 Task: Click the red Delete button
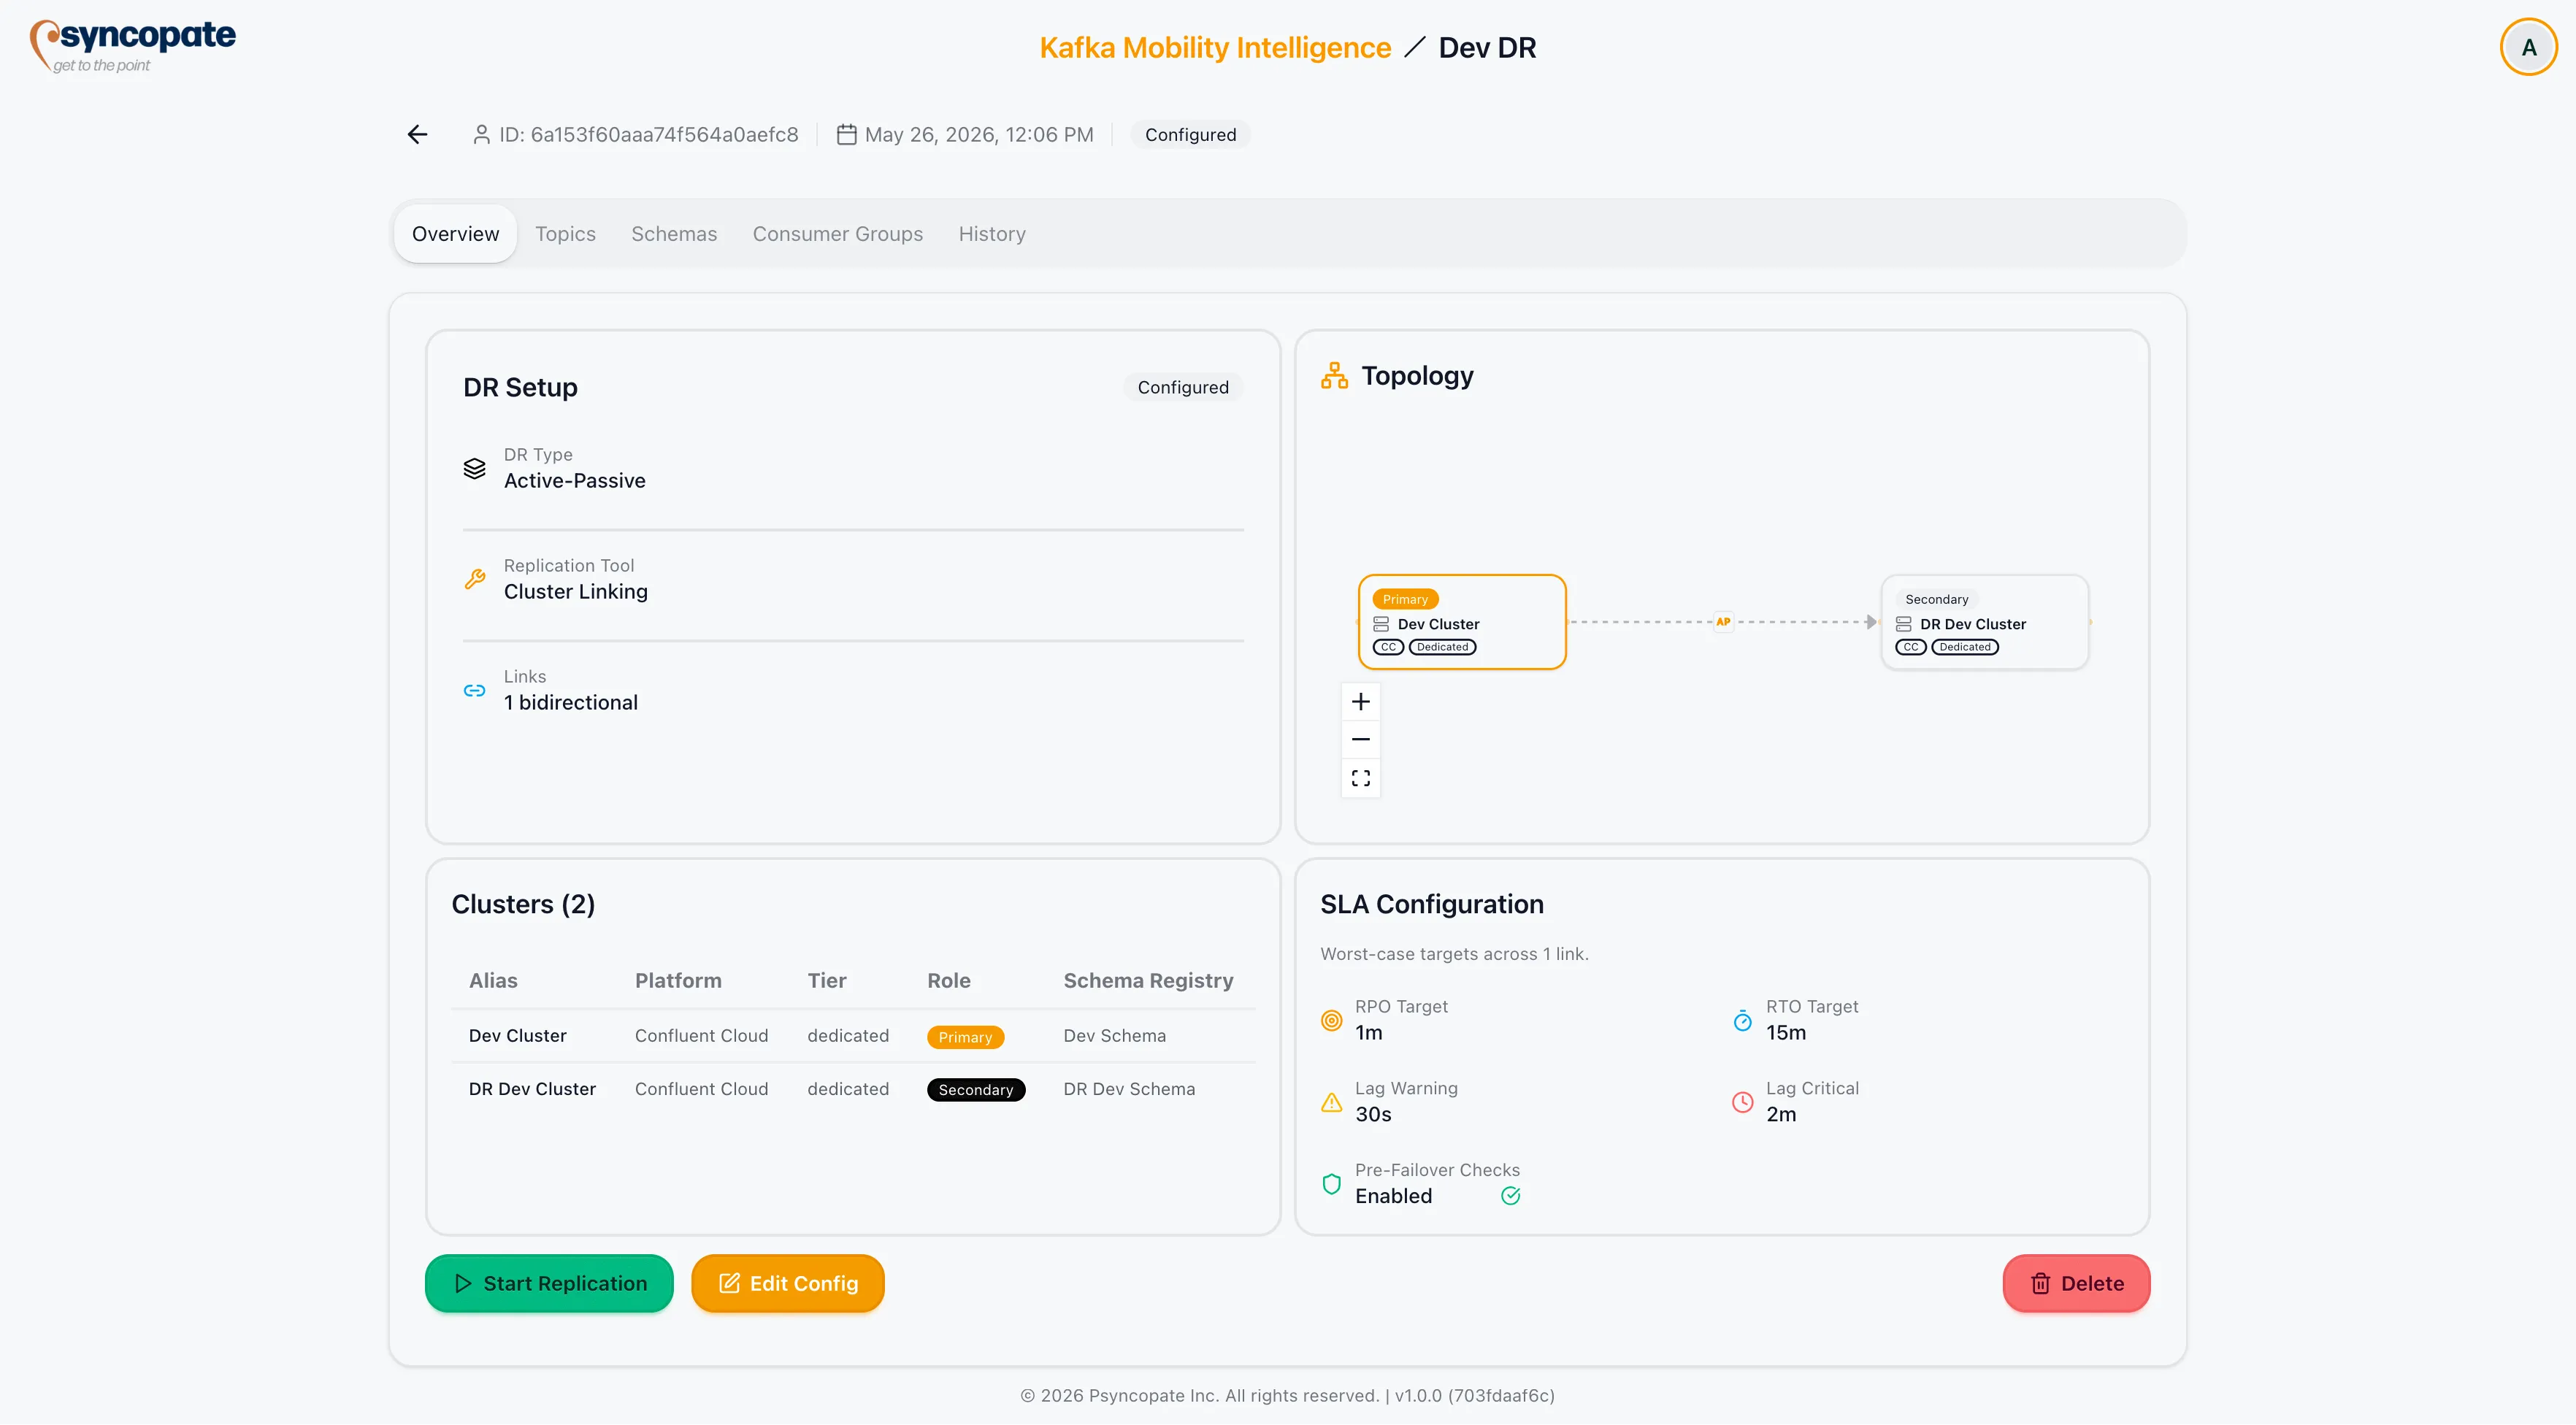pyautogui.click(x=2076, y=1284)
